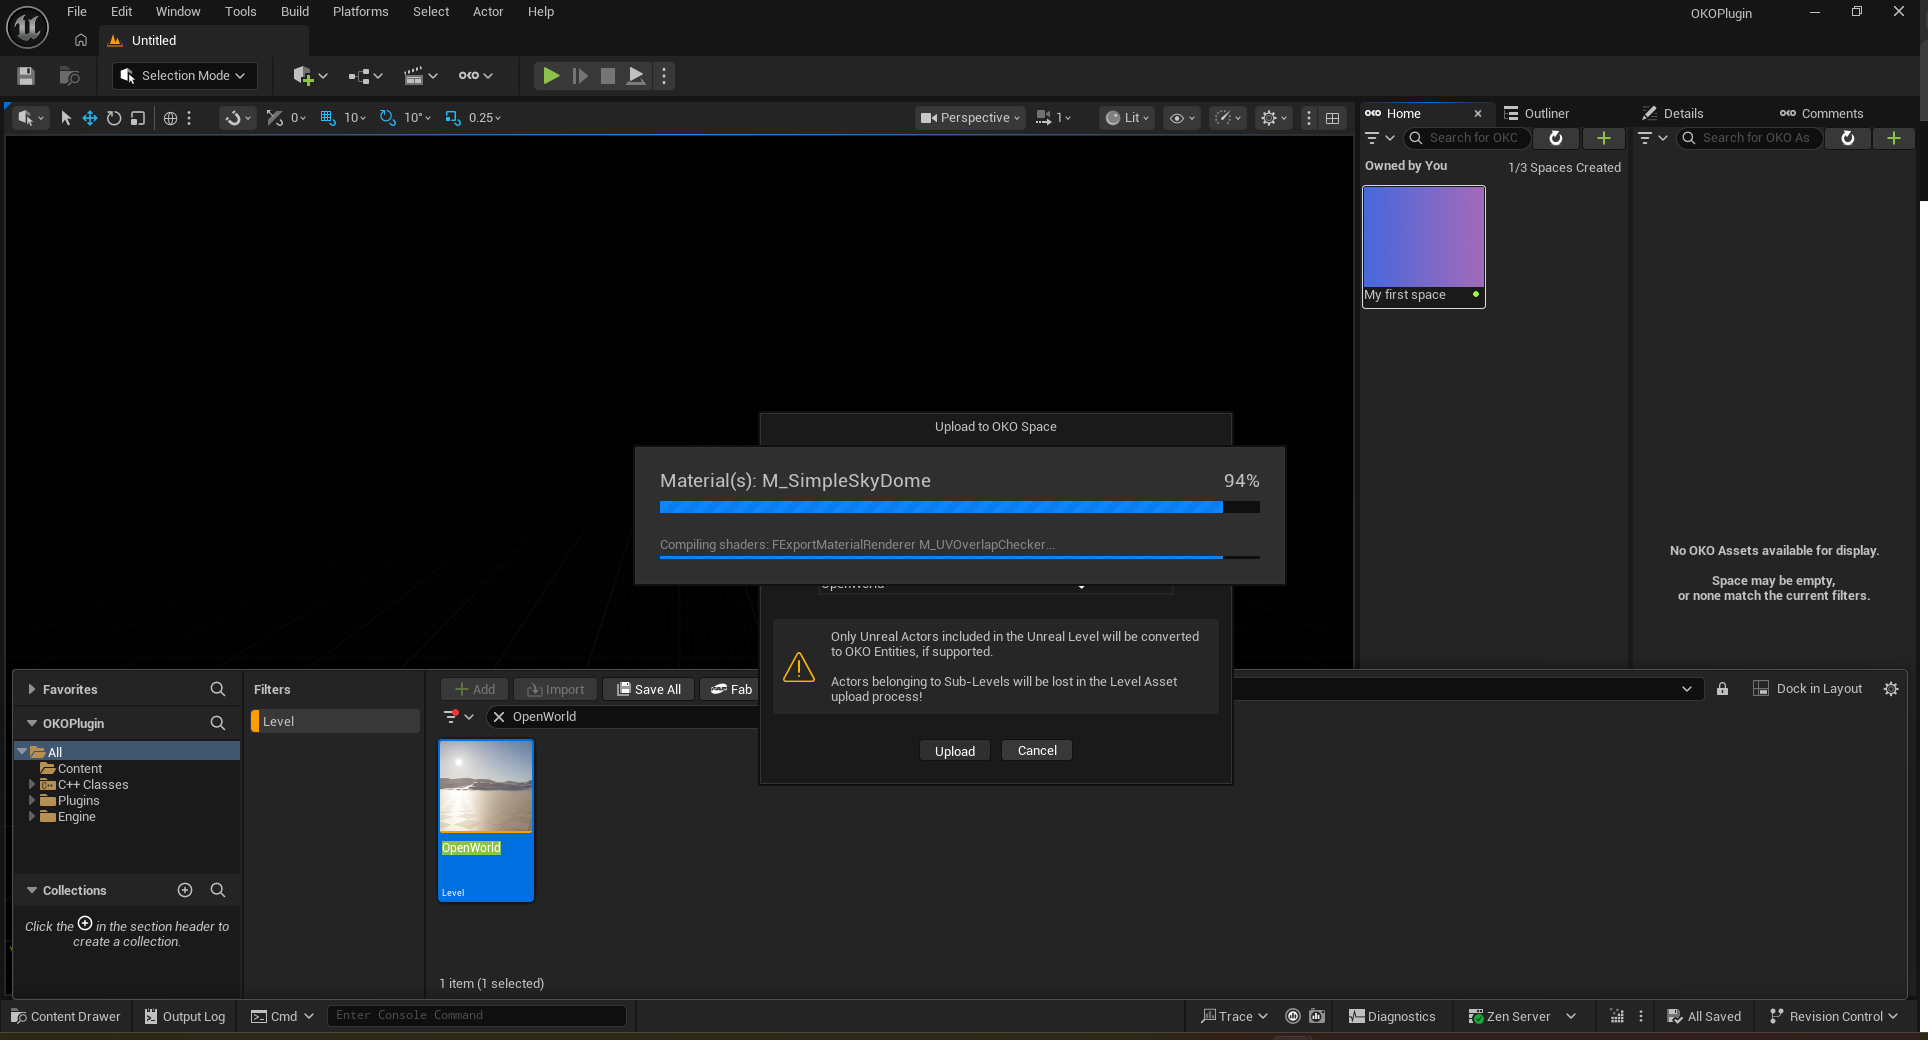1928x1040 pixels.
Task: Activate the rotate gizmo tool
Action: click(x=114, y=118)
